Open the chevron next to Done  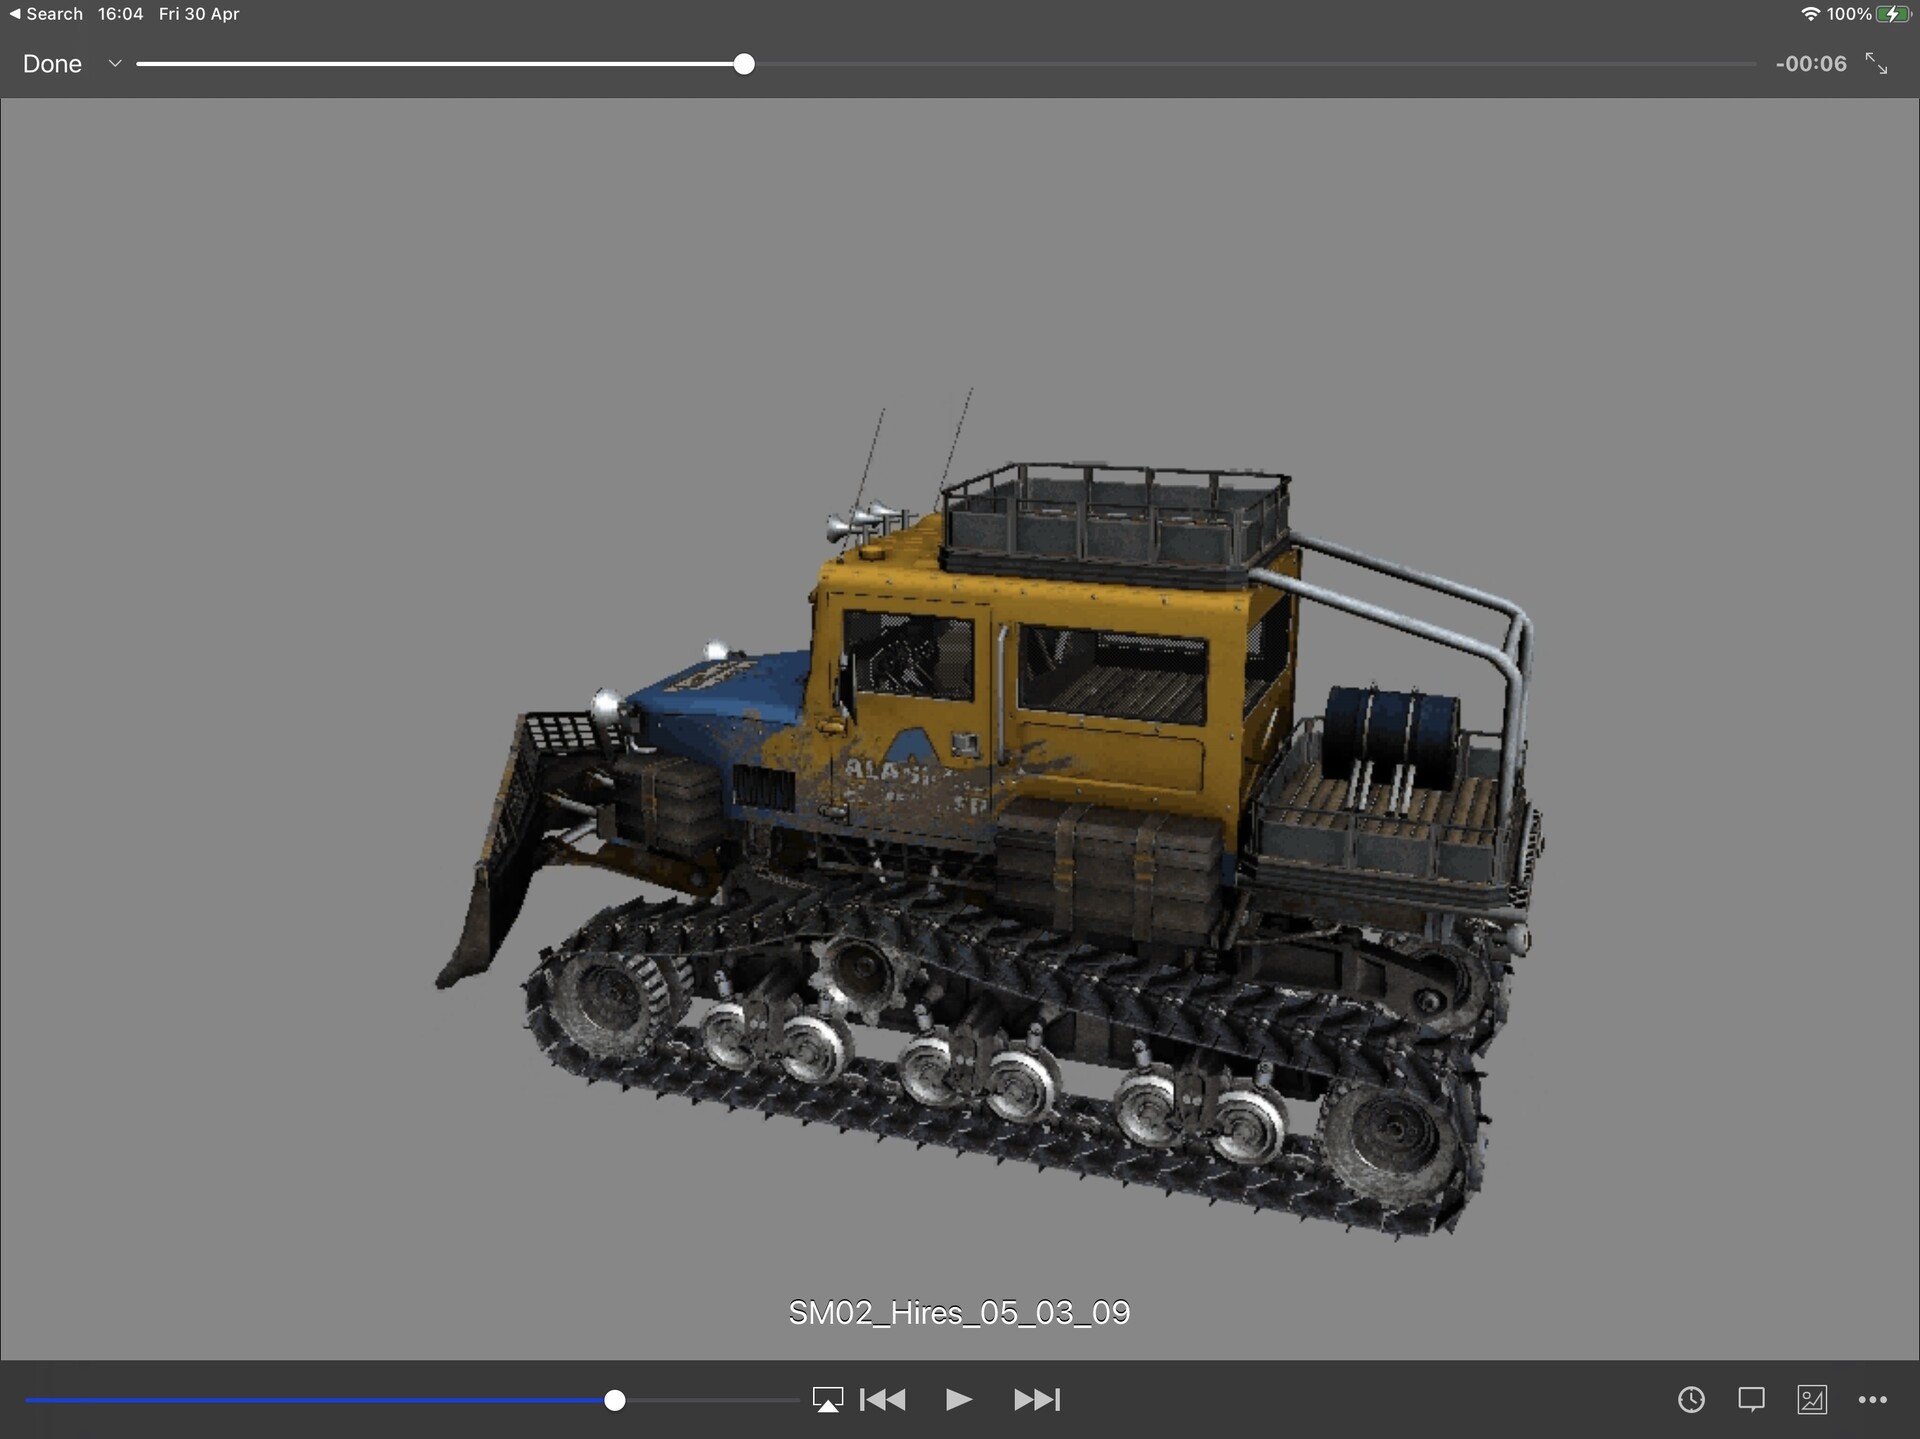(114, 64)
